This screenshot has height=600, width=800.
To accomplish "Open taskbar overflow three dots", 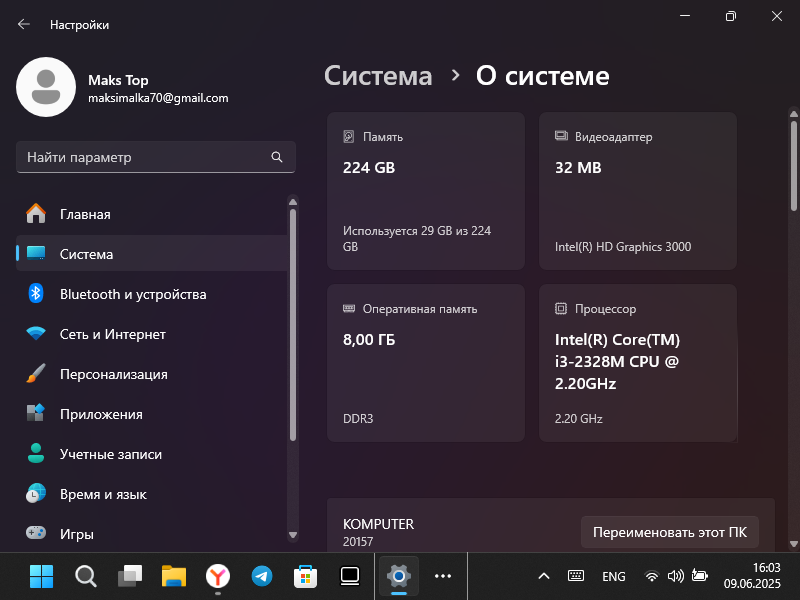I will point(443,577).
